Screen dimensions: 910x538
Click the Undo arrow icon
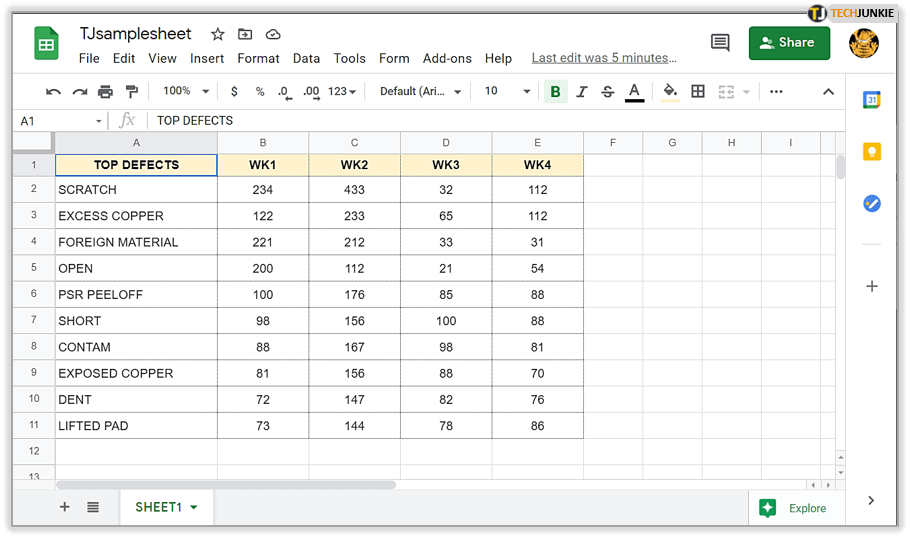pyautogui.click(x=53, y=92)
